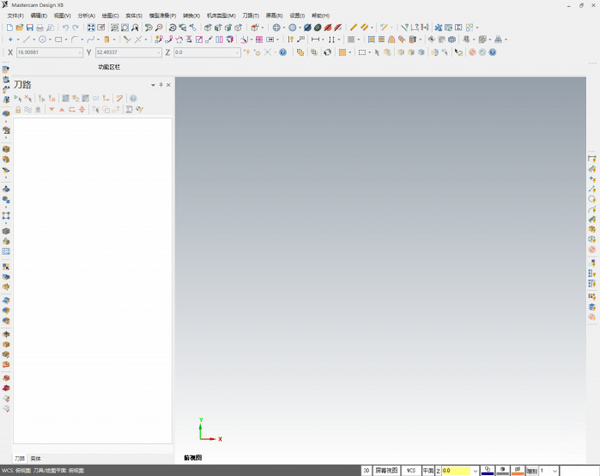Click the red up-arrow move icon

point(62,110)
